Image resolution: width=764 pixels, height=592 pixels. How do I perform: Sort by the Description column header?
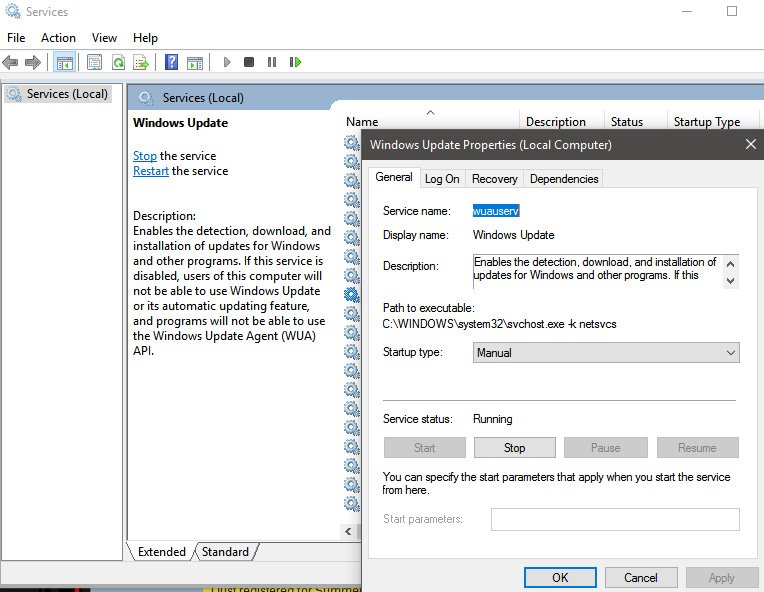click(563, 121)
